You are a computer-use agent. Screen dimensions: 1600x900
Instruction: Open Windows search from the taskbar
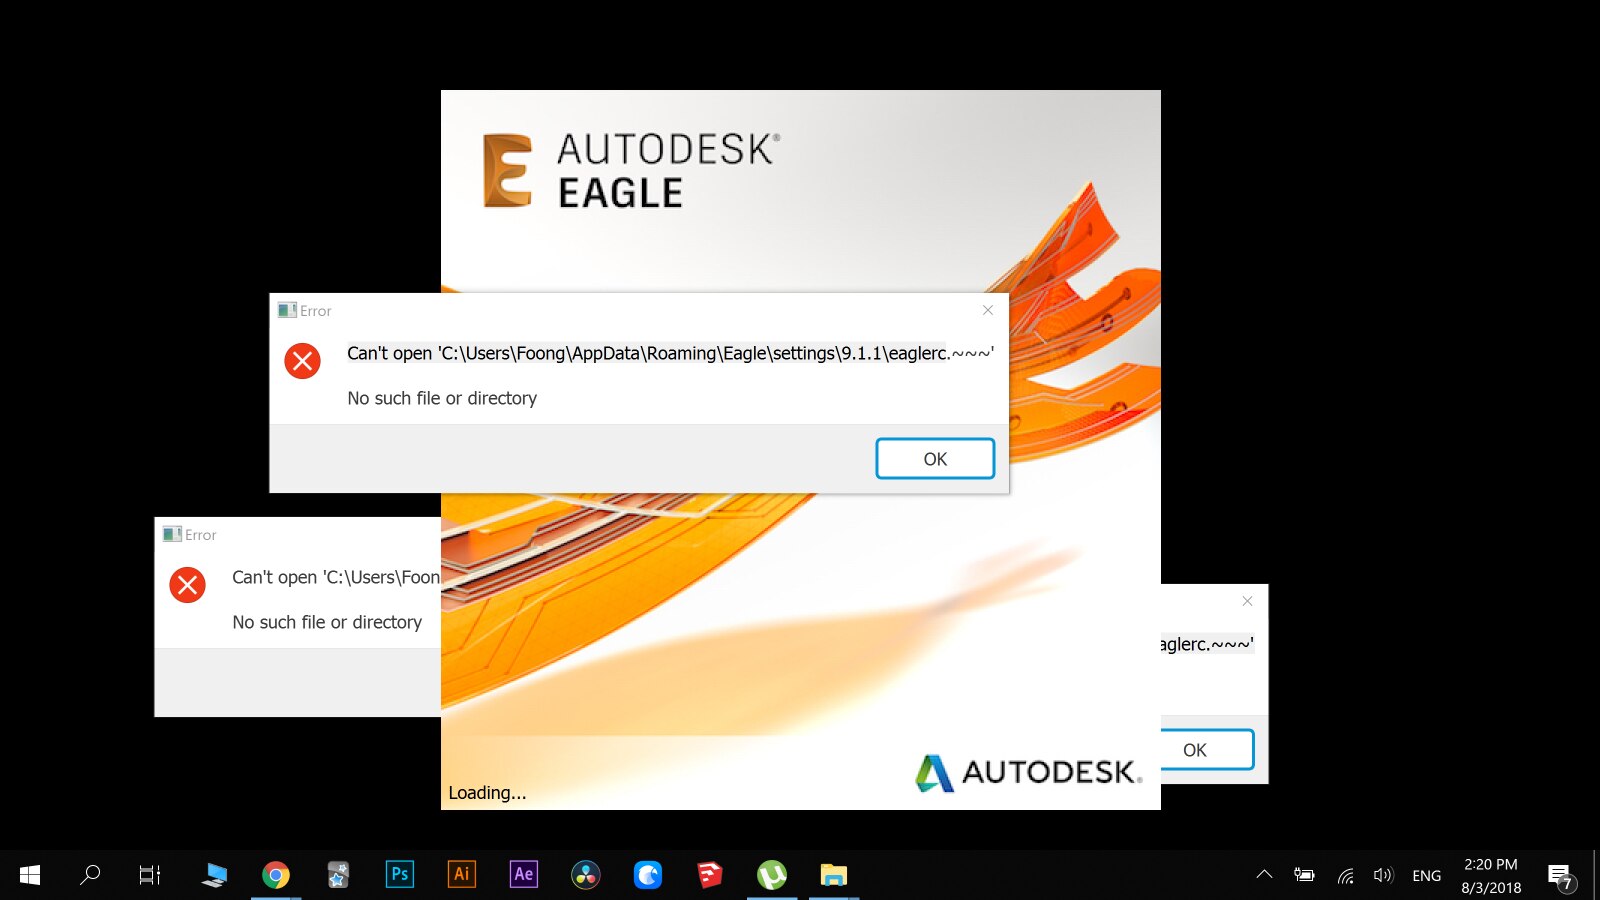[x=90, y=875]
